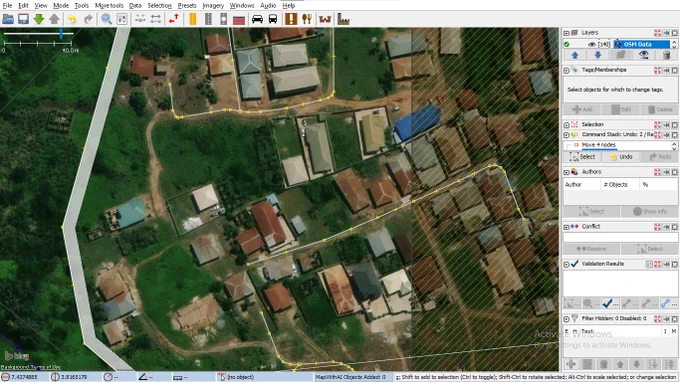Select the exclamation mark preset icon
The image size is (680, 382).
pyautogui.click(x=291, y=19)
